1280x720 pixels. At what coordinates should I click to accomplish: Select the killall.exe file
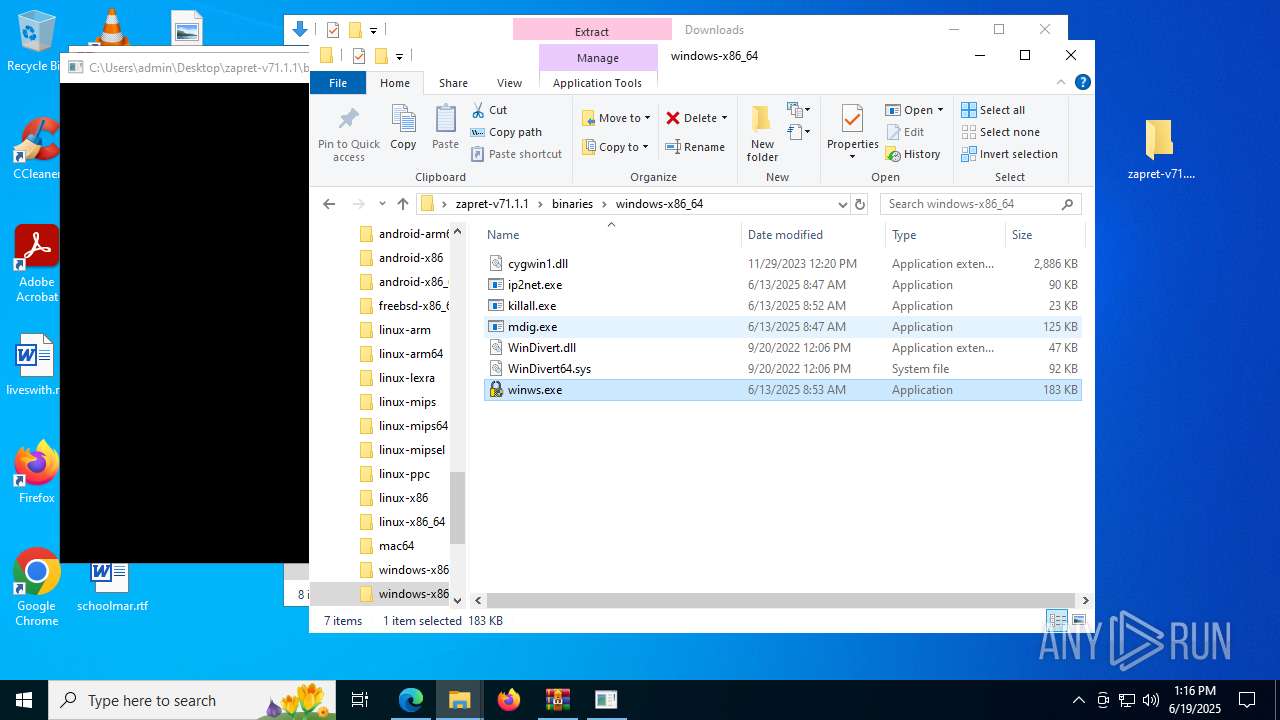pyautogui.click(x=782, y=306)
